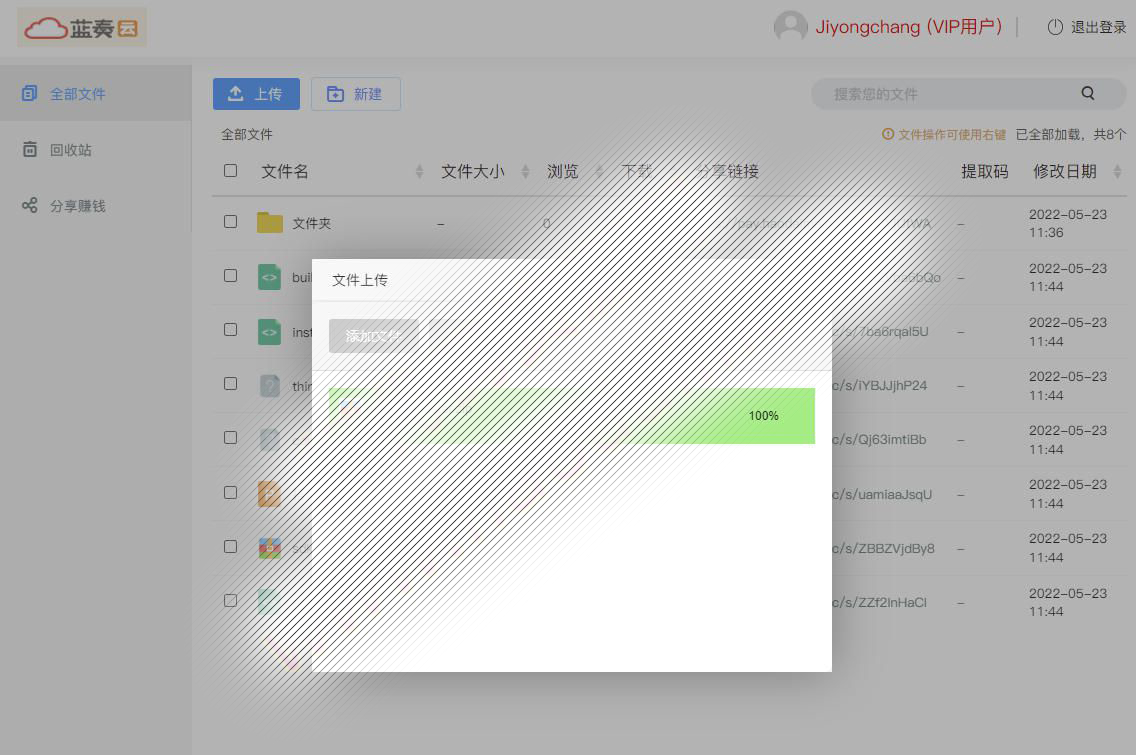Click the logout power icon
Image resolution: width=1136 pixels, height=755 pixels.
pyautogui.click(x=1055, y=28)
